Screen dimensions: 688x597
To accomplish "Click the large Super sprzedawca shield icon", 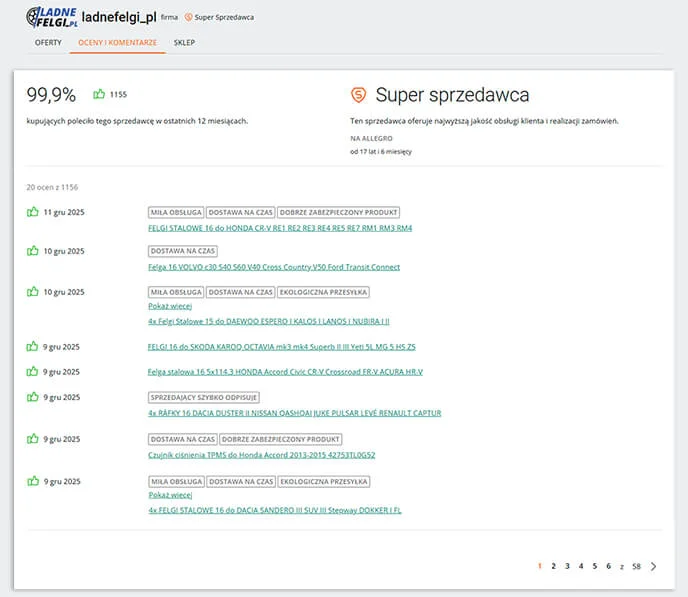I will tap(358, 95).
